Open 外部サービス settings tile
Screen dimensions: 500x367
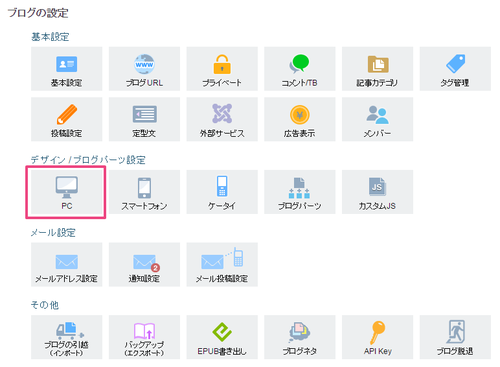point(222,119)
